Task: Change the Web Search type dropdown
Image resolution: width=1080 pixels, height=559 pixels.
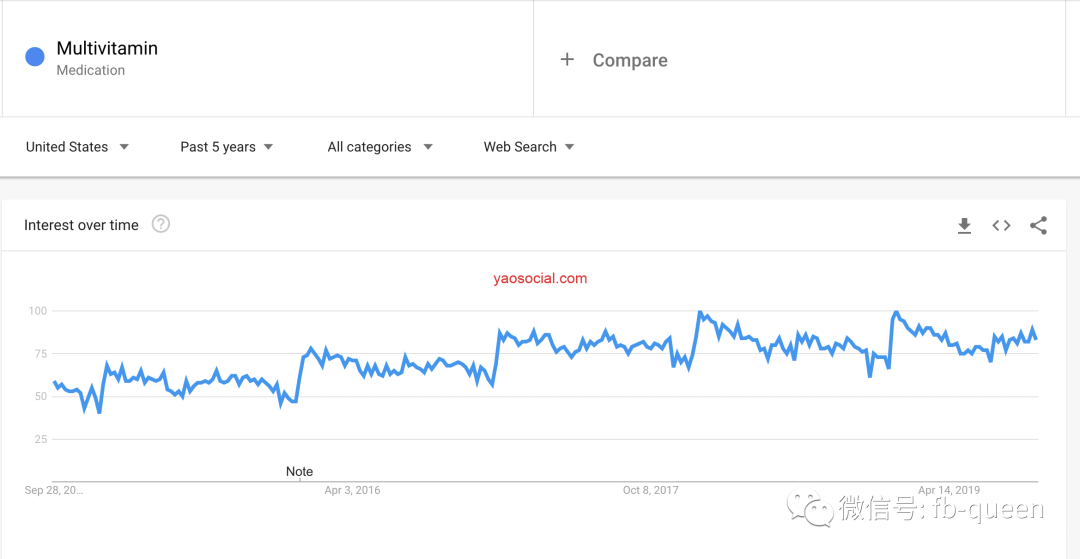Action: click(529, 147)
